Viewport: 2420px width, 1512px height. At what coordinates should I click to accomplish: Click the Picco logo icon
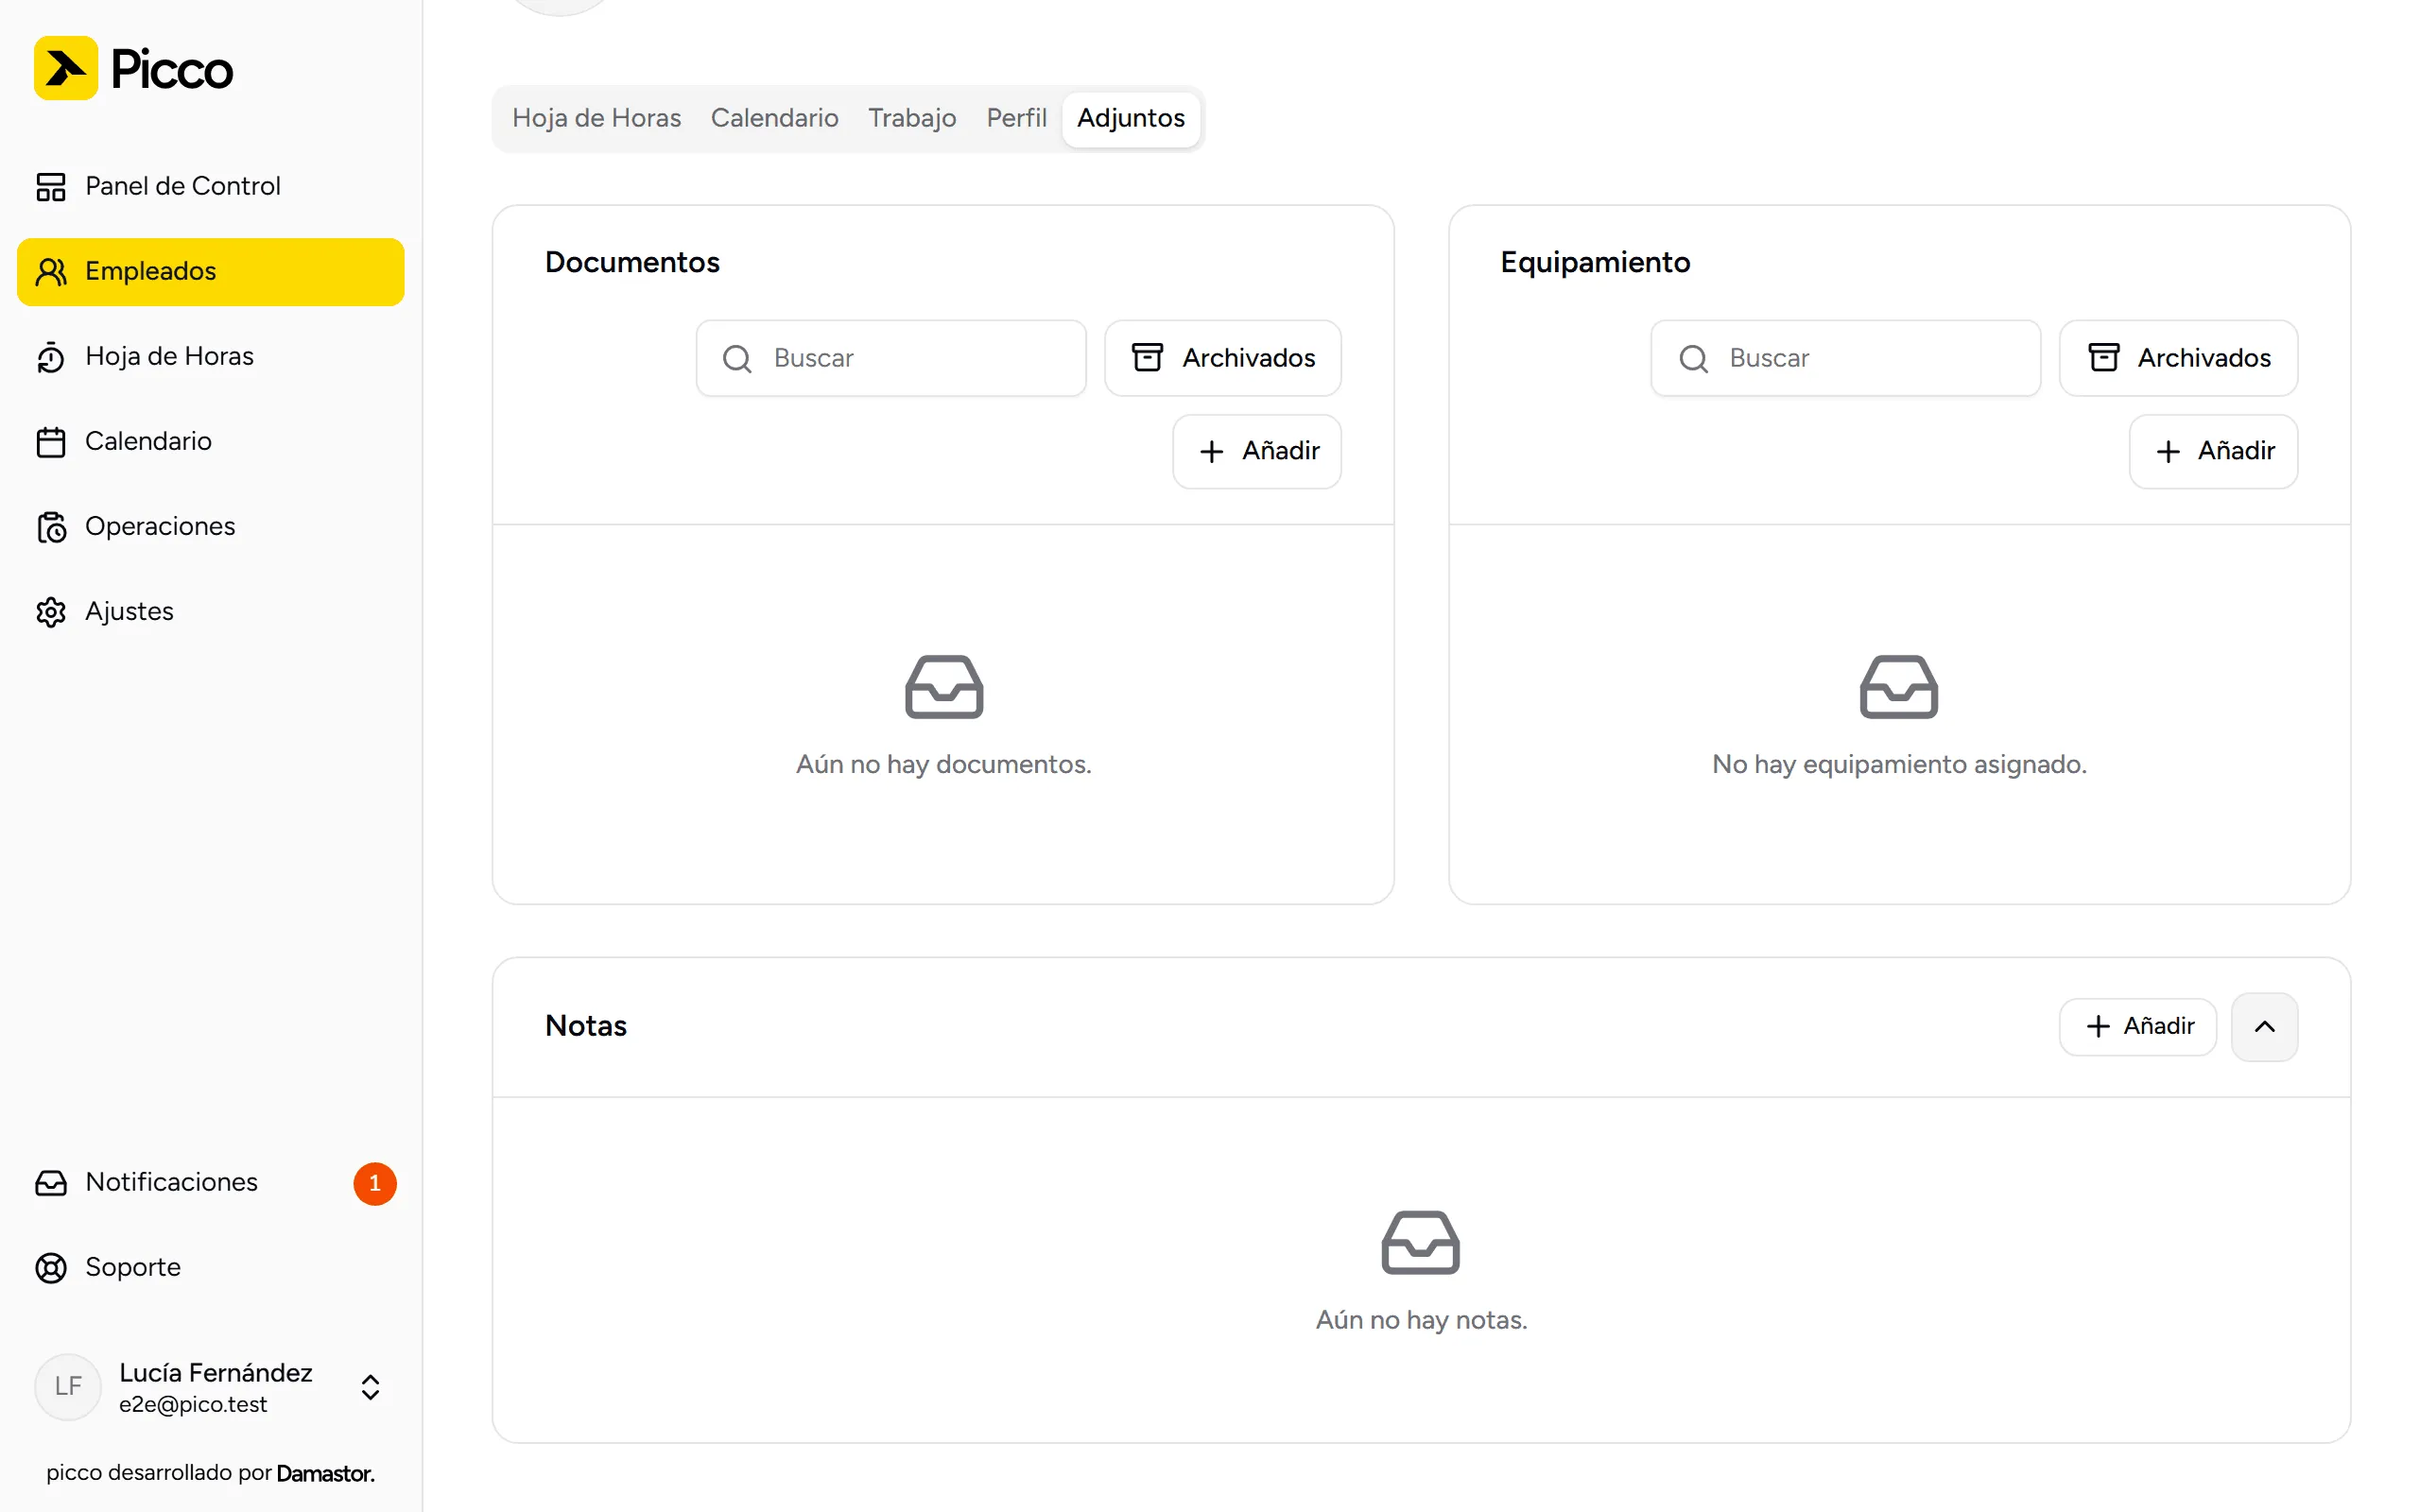[x=66, y=68]
